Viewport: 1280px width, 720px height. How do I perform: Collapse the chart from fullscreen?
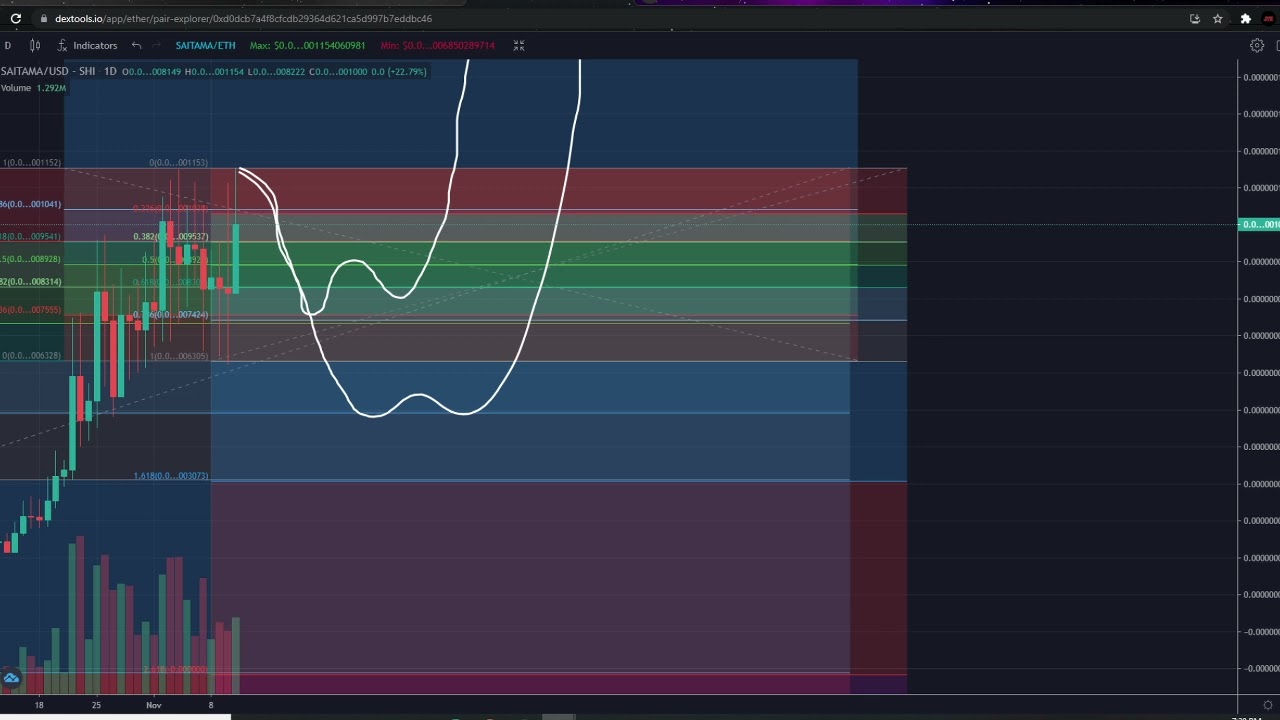[x=519, y=45]
